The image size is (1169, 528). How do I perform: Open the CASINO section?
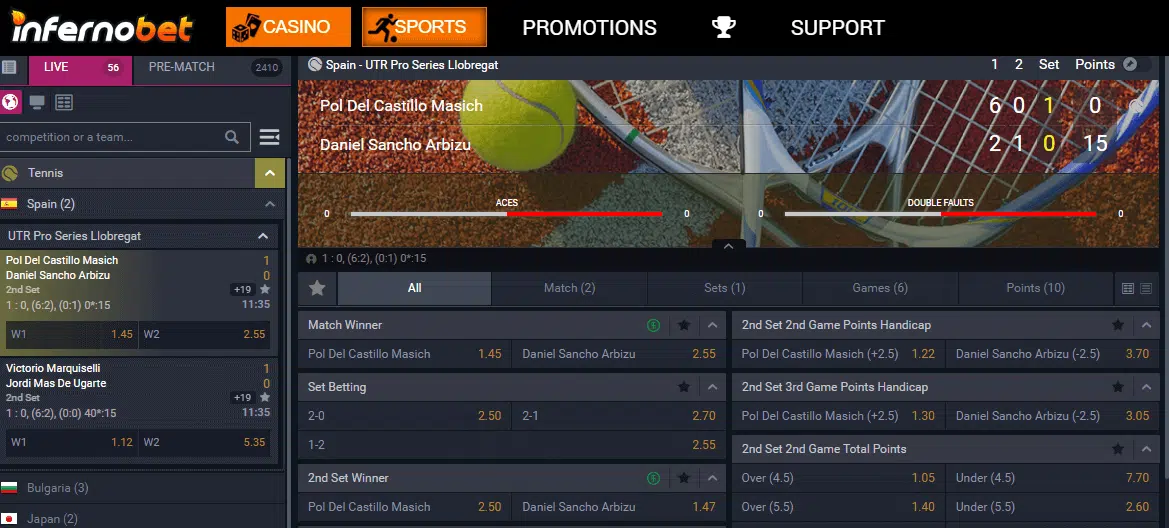(289, 28)
